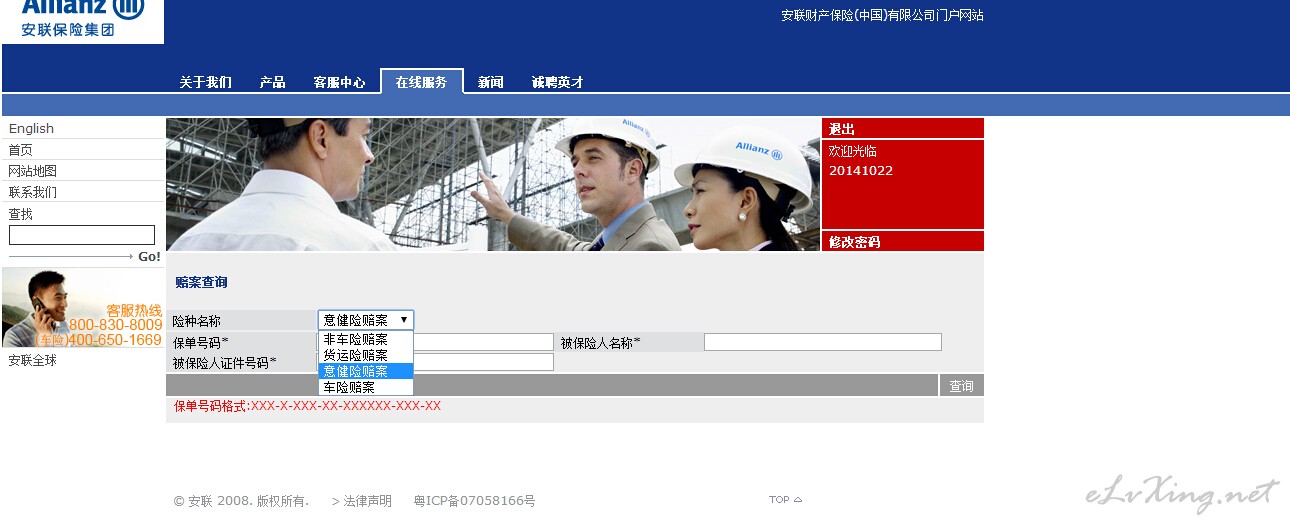
Task: Click the Allianz logo in the header
Action: [82, 19]
